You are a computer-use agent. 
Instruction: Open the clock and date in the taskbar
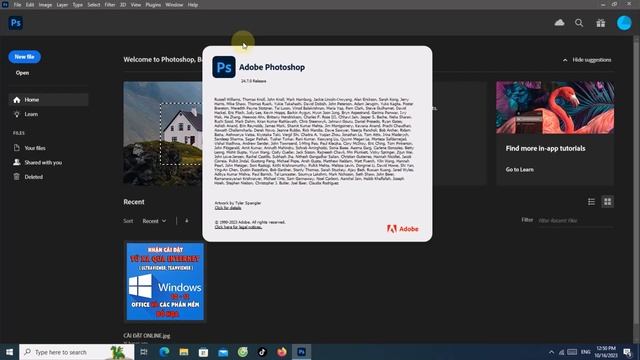[605, 352]
